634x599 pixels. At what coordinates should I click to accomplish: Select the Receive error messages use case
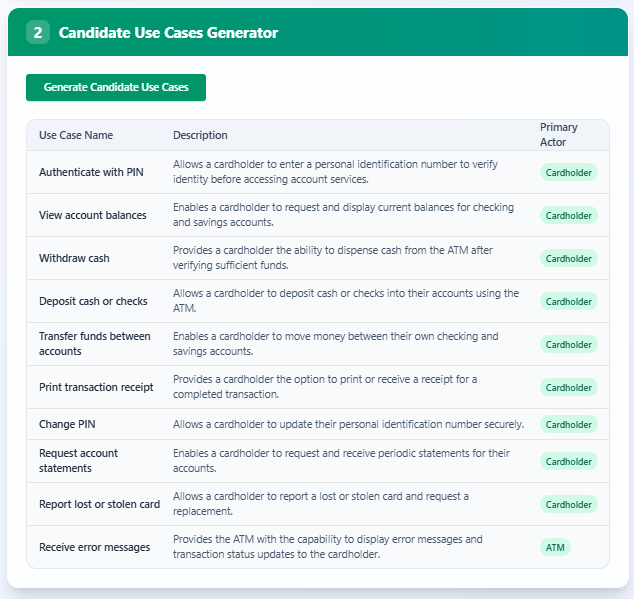pos(95,547)
